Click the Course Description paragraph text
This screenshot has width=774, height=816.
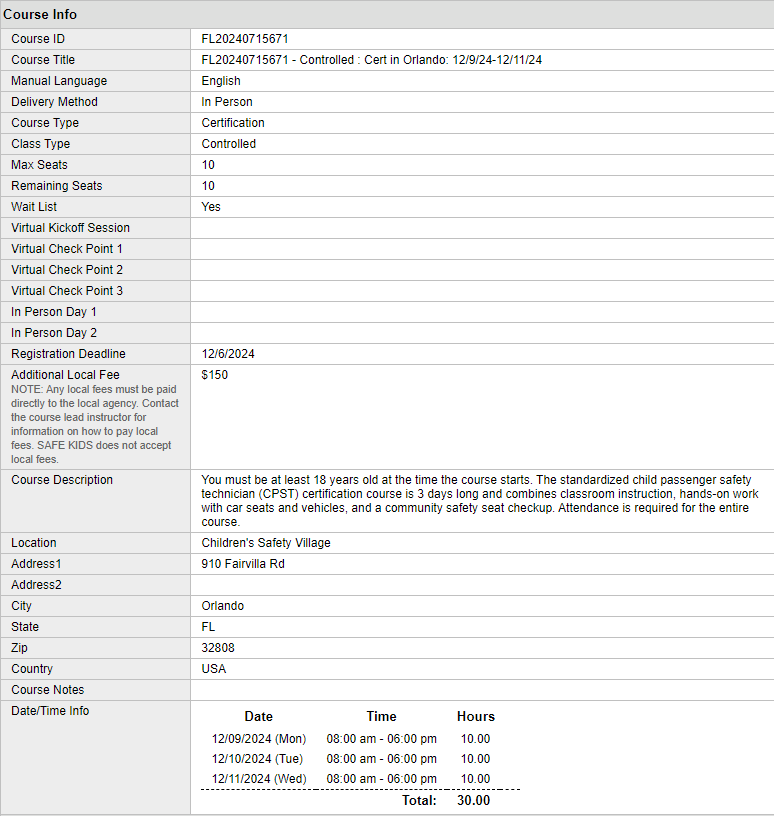click(x=479, y=501)
